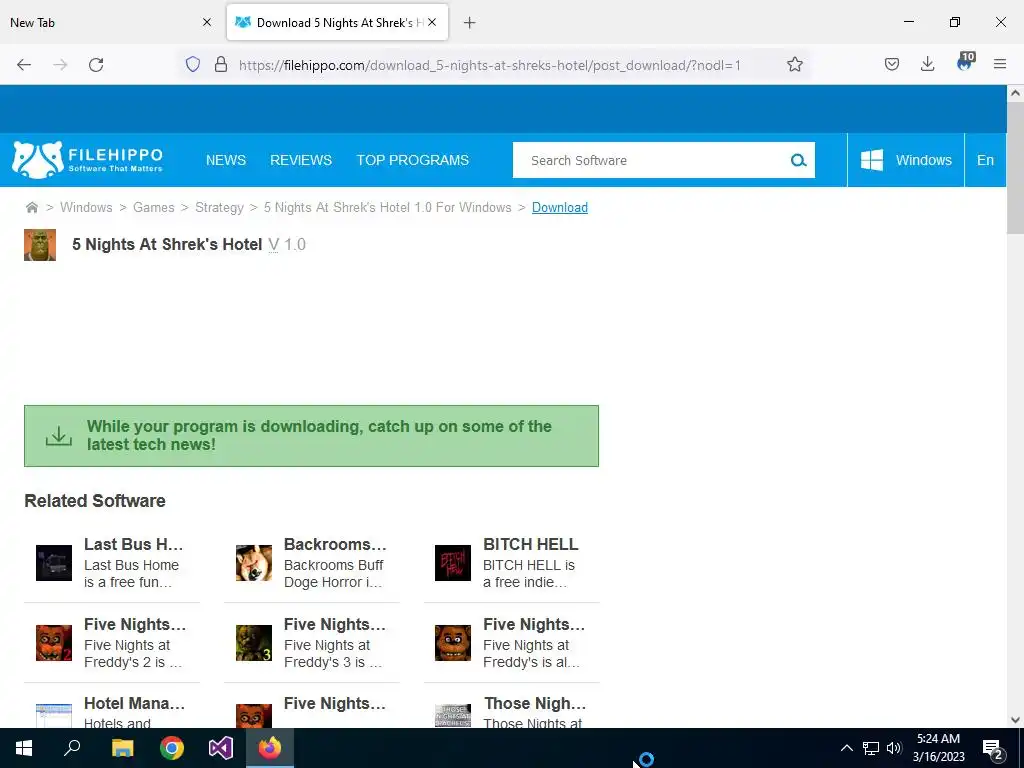Open the Hotel Mana... related software
The width and height of the screenshot is (1024, 768).
(x=134, y=703)
